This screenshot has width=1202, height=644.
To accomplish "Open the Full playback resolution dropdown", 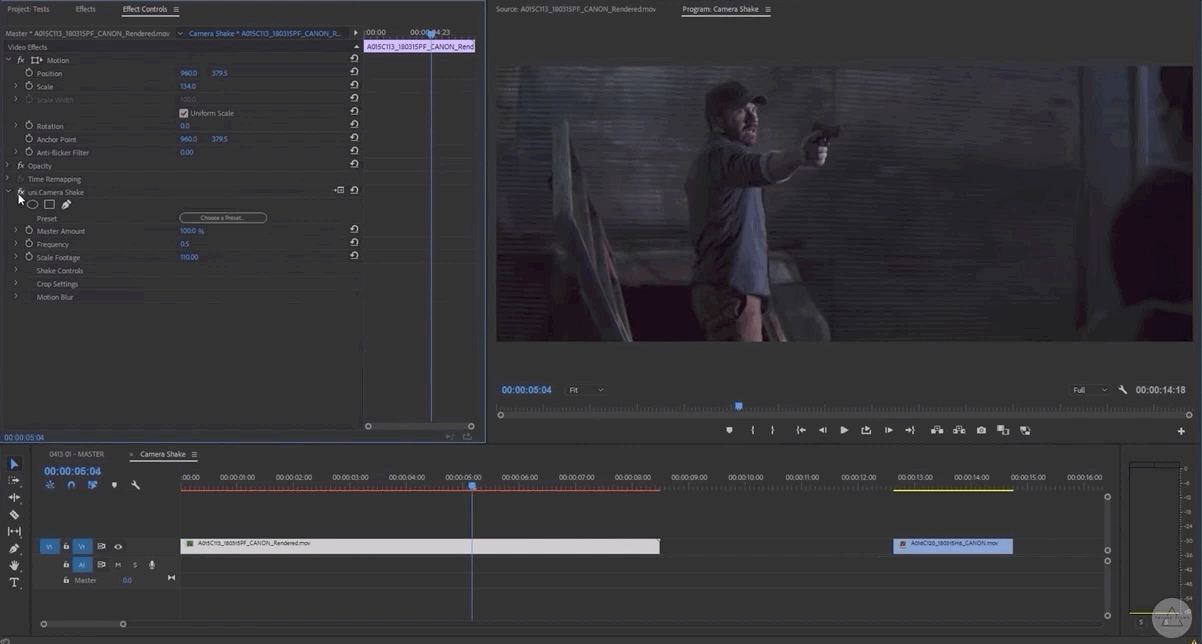I will (x=1090, y=390).
